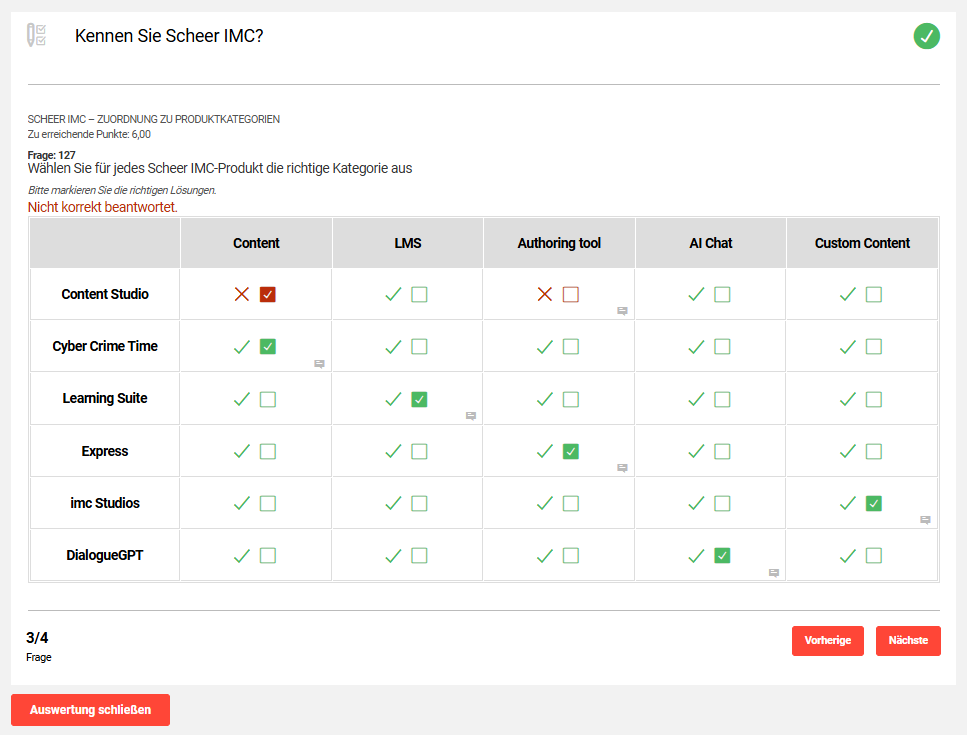Toggle the Content checkbox for Cyber Crime Time
This screenshot has height=735, width=967.
point(268,347)
